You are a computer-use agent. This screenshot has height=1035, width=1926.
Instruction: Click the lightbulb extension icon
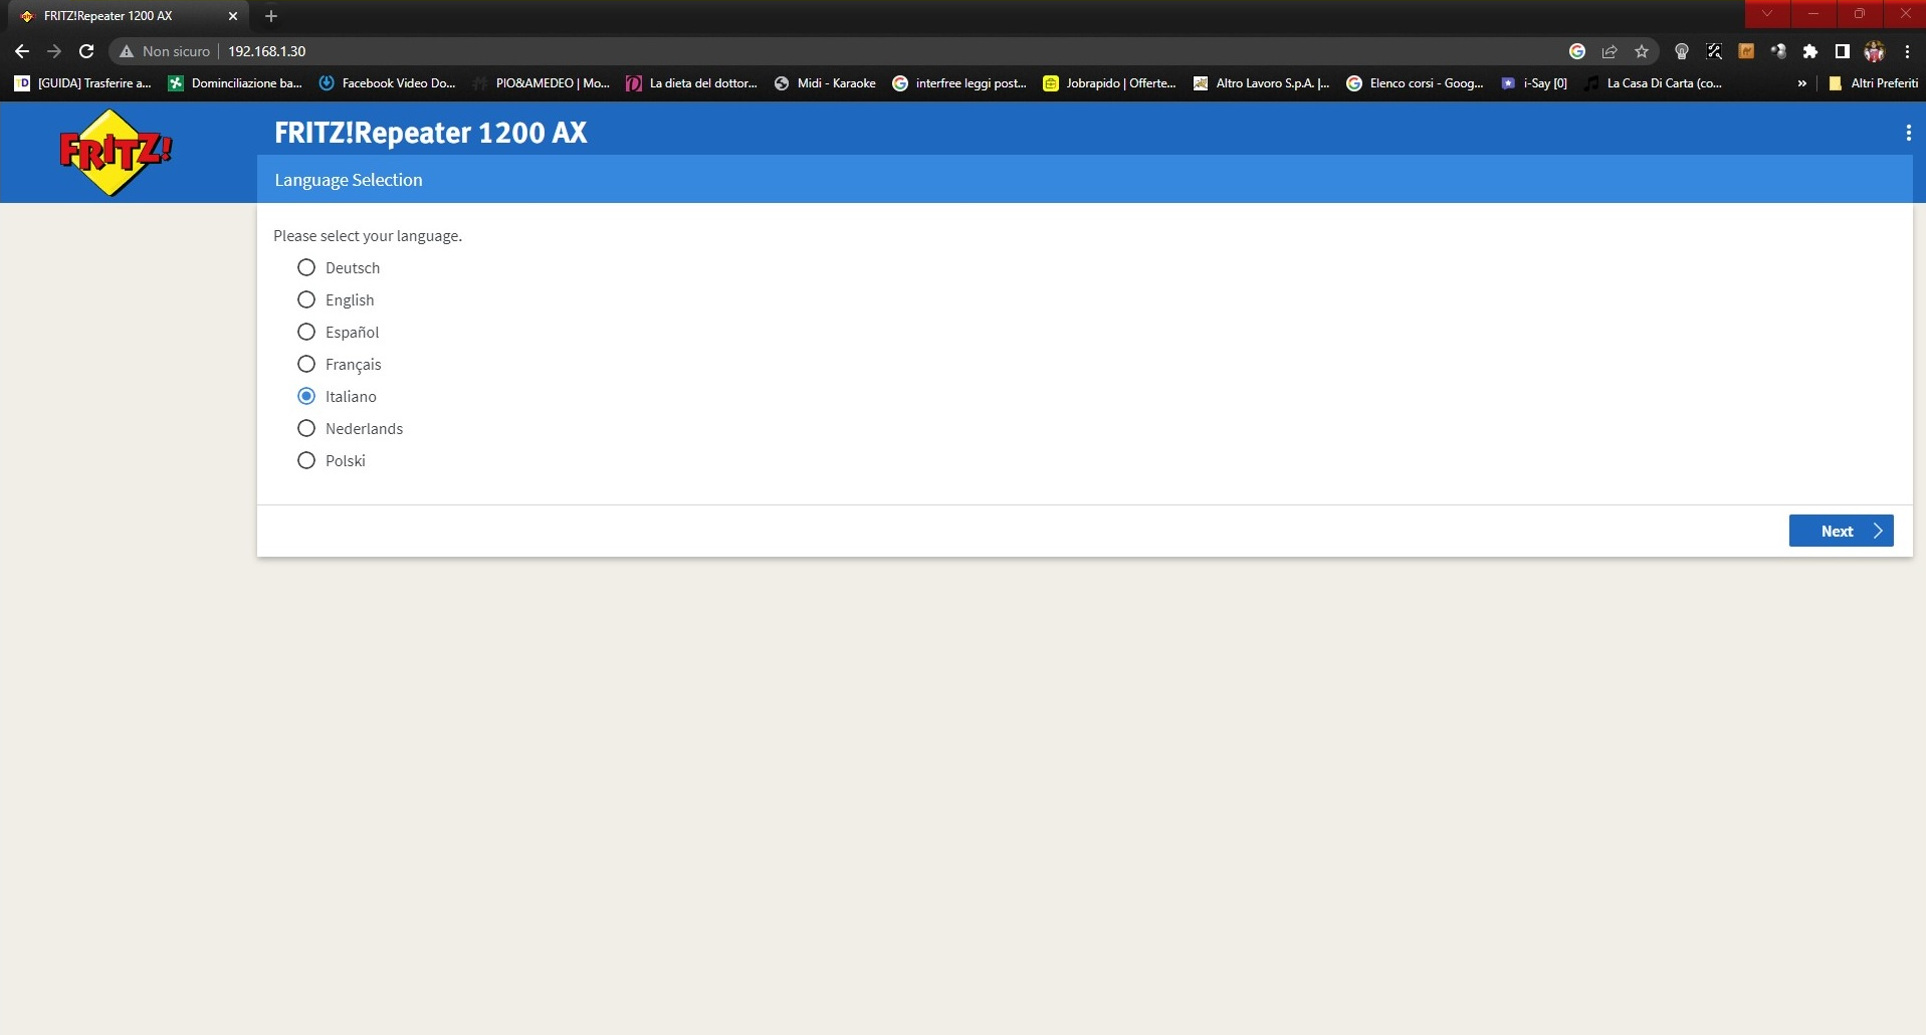(1681, 51)
